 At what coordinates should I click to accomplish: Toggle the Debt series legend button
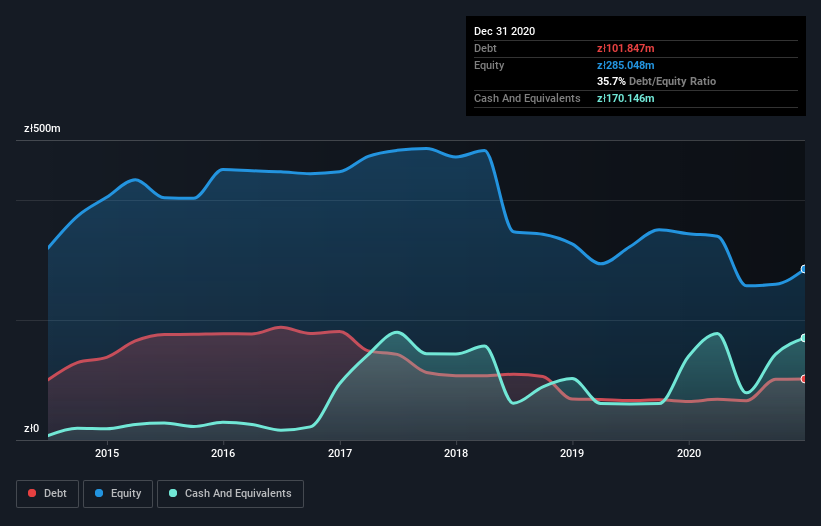(48, 494)
